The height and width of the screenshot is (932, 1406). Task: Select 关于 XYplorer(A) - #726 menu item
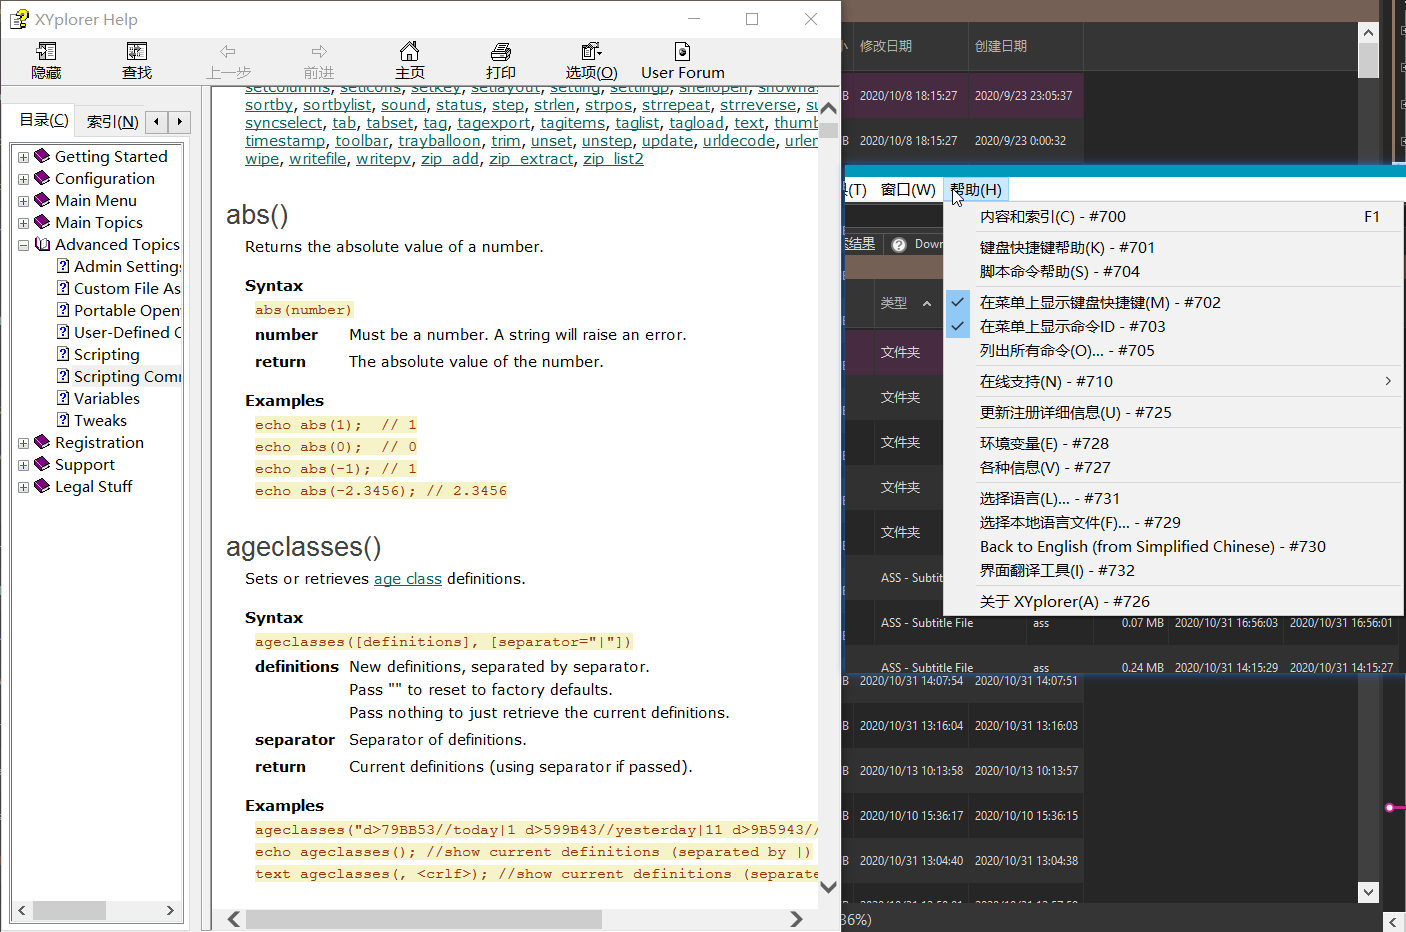coord(1174,601)
